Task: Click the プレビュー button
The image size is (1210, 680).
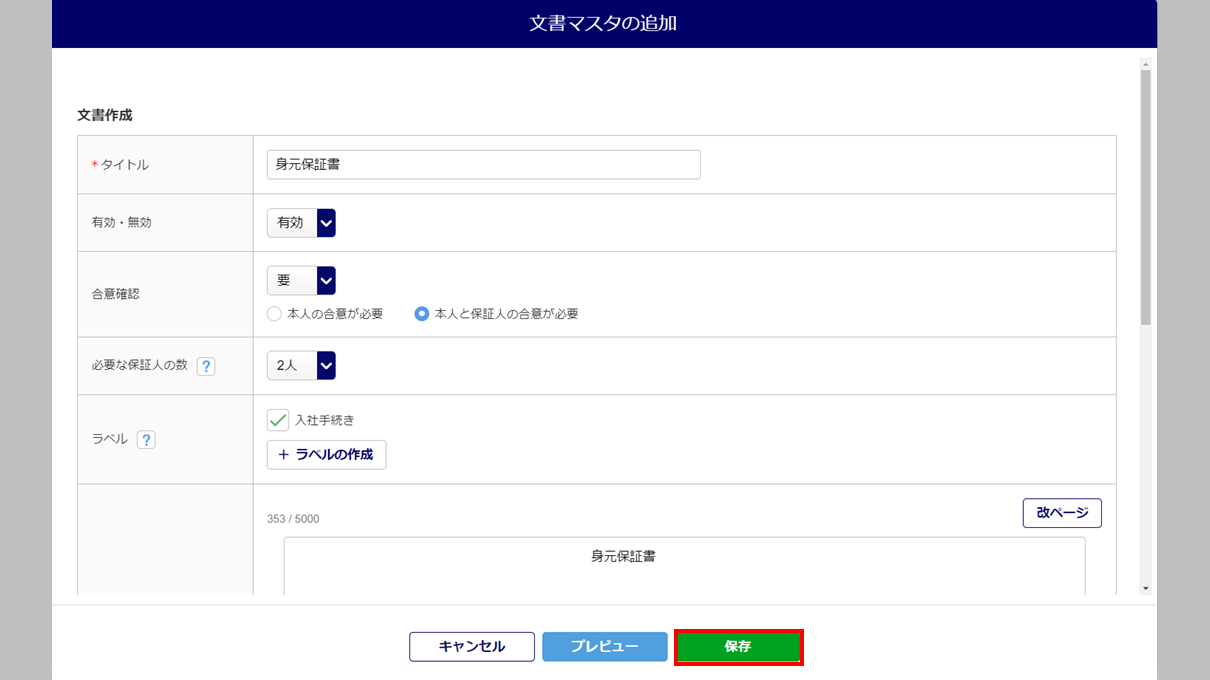Action: click(x=605, y=647)
